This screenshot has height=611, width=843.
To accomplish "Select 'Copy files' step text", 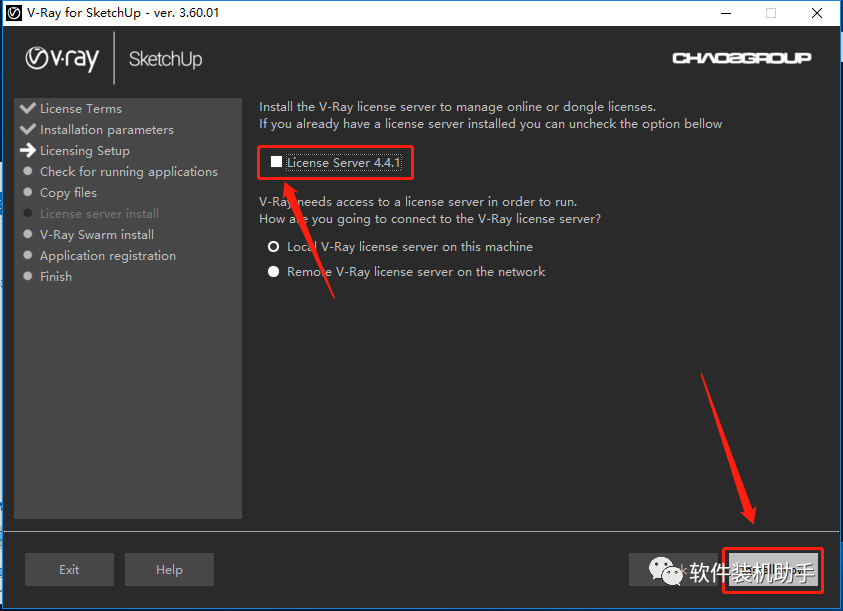I will (68, 193).
